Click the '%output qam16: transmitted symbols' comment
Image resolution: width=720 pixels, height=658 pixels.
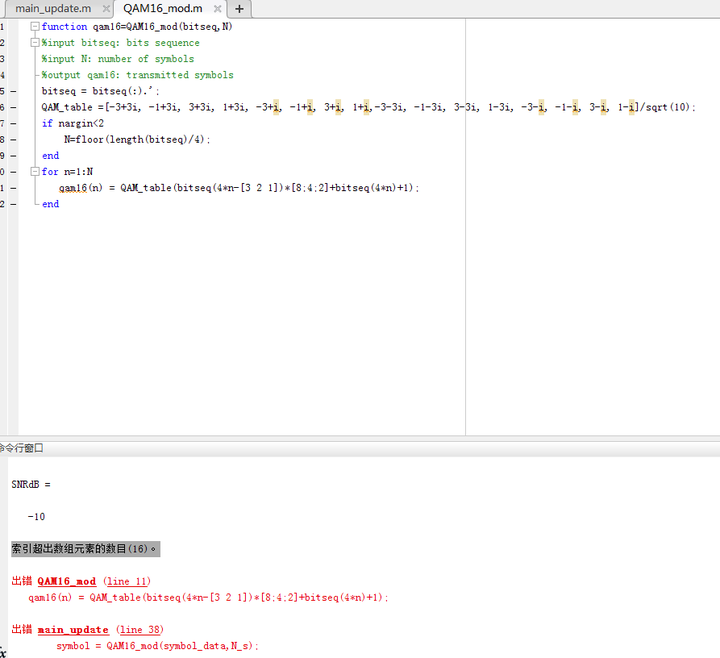coord(137,75)
